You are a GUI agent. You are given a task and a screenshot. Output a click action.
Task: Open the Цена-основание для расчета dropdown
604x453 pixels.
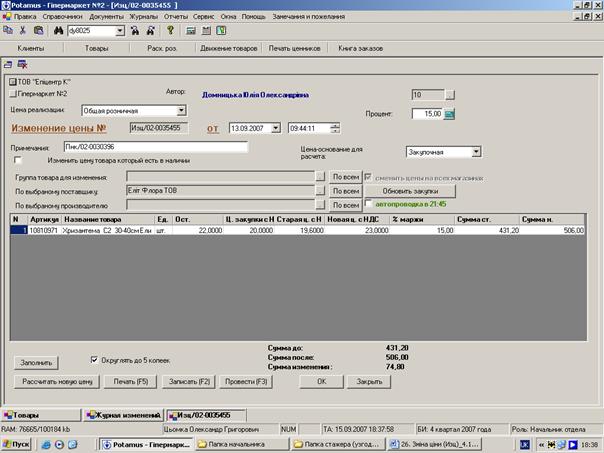click(x=476, y=152)
